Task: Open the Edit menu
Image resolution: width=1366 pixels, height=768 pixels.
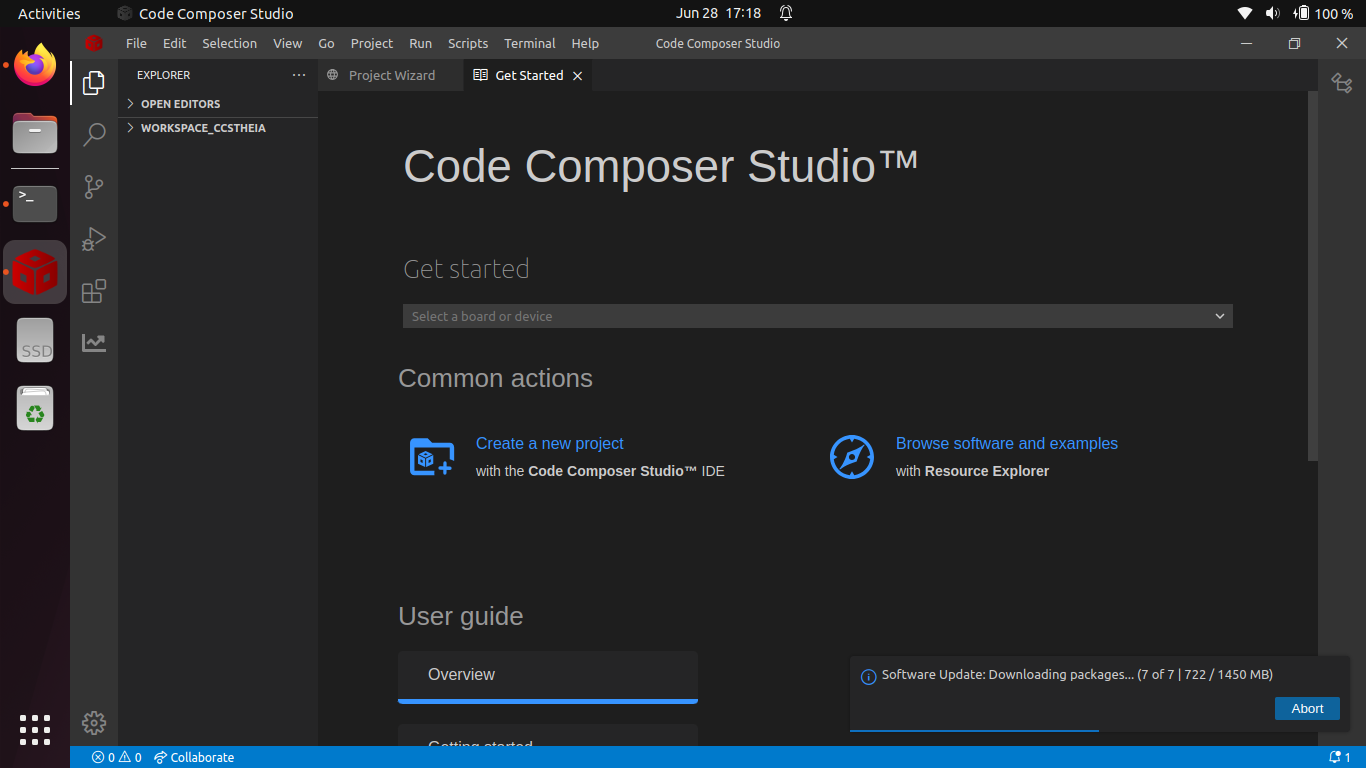Action: click(175, 43)
